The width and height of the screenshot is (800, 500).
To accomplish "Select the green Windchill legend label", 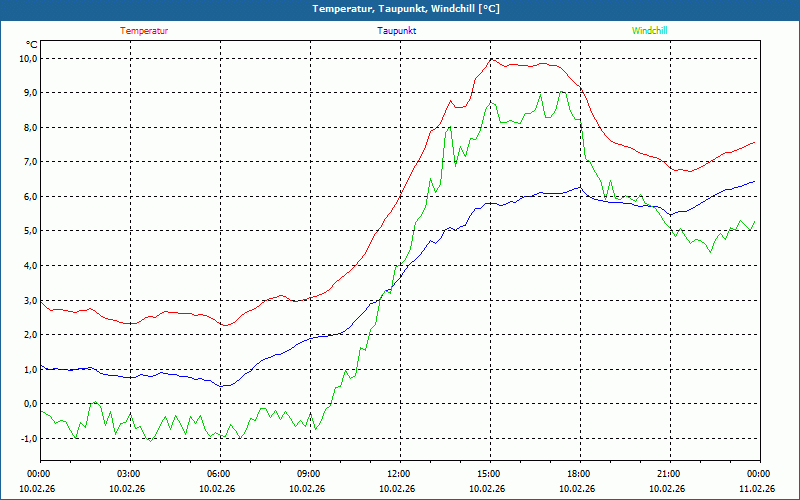I will 650,31.
